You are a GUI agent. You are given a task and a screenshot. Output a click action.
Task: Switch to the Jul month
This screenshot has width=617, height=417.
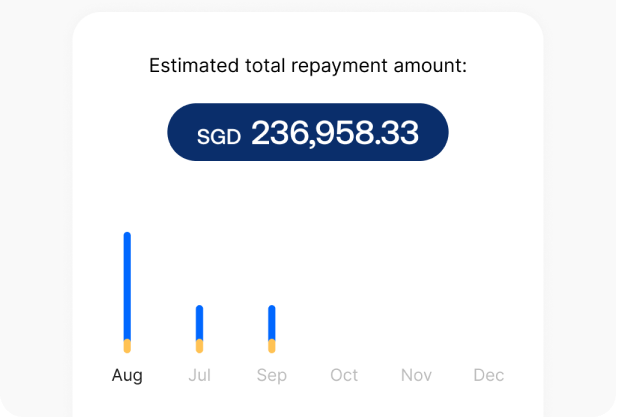(x=200, y=376)
